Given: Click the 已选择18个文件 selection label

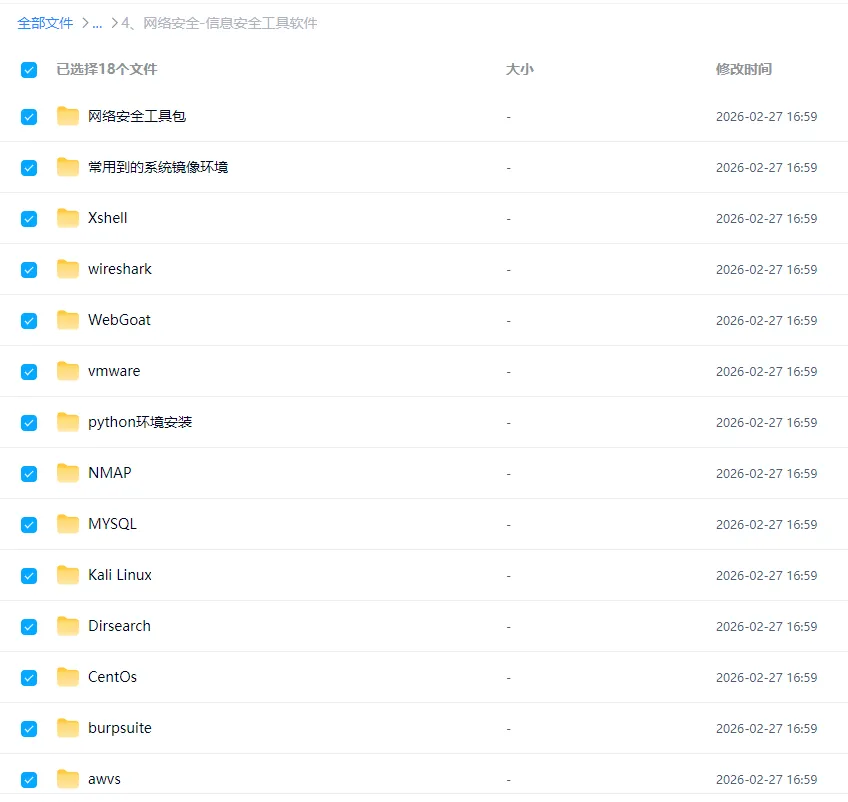Looking at the screenshot, I should click(107, 69).
